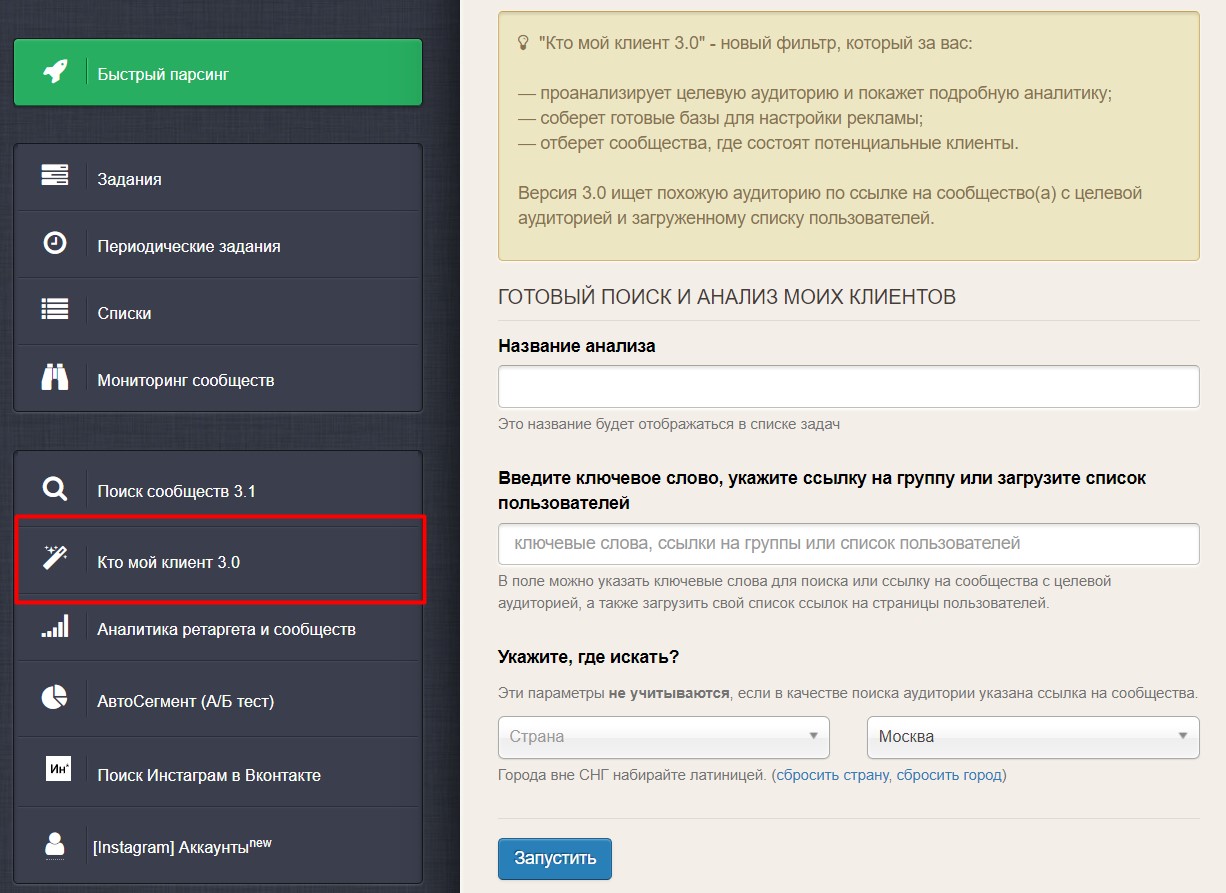Click the clock icon for Периодические задания
The image size is (1226, 893).
click(x=55, y=243)
